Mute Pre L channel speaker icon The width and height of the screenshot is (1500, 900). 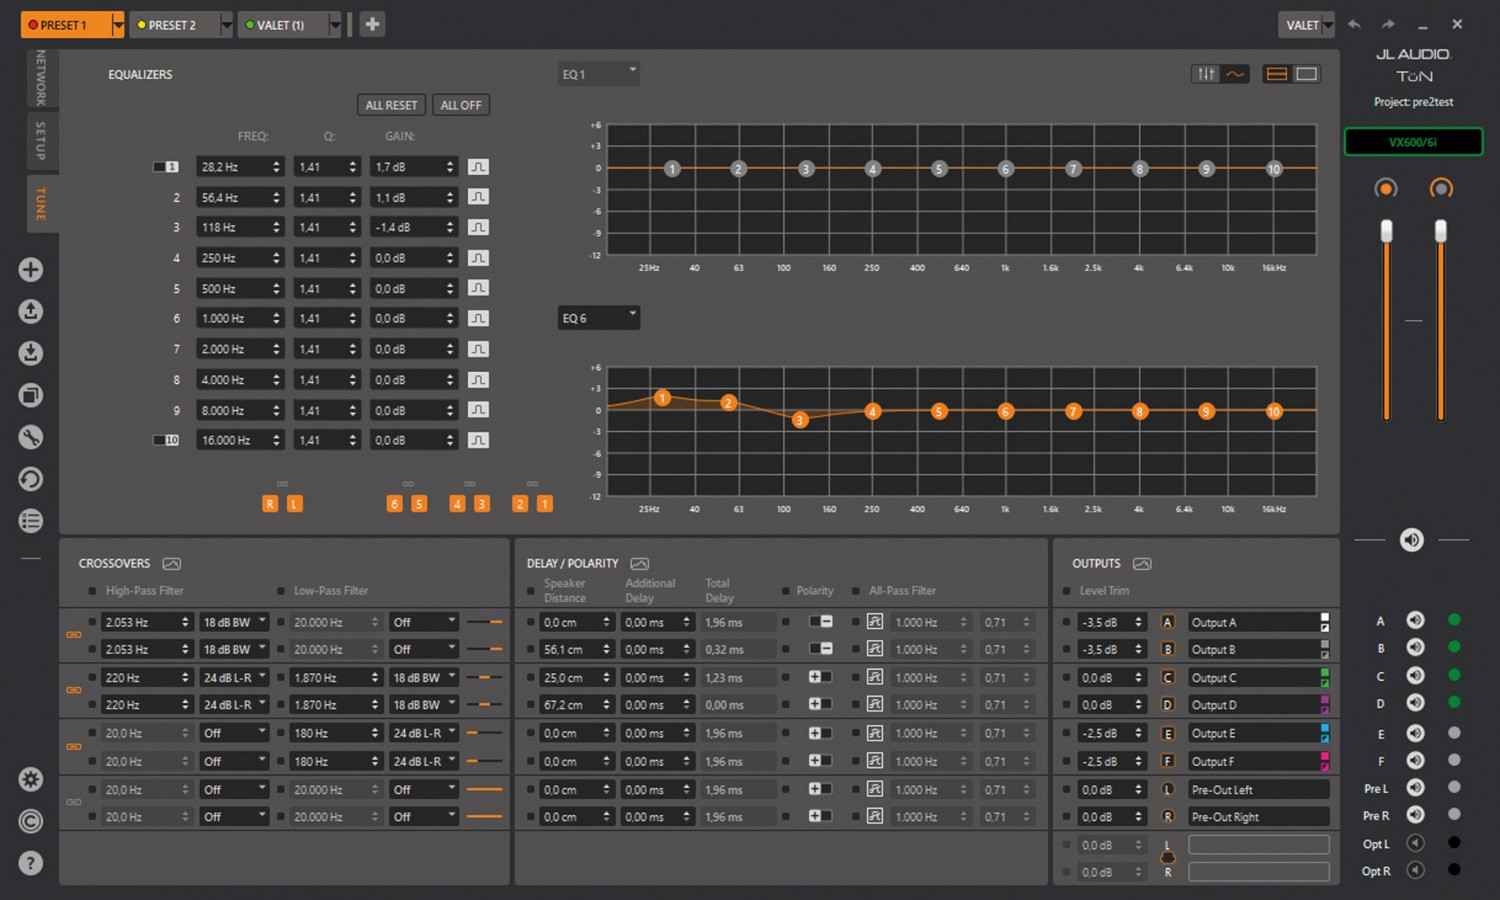click(1415, 788)
